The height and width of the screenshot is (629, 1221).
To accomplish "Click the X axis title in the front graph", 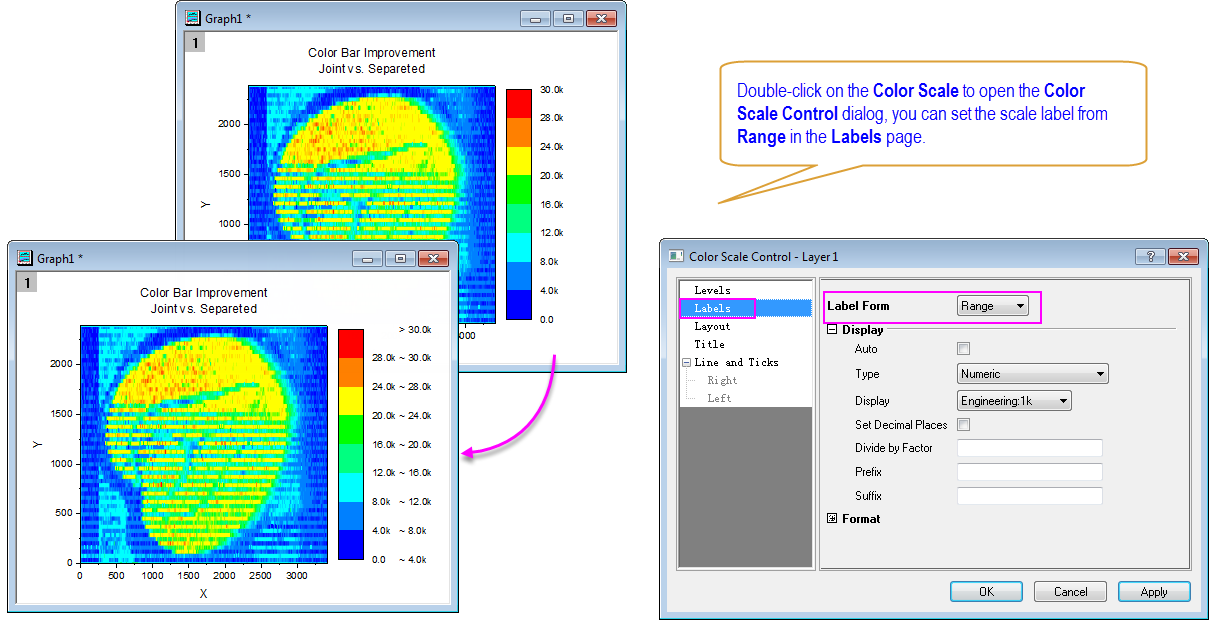I will pos(203,593).
